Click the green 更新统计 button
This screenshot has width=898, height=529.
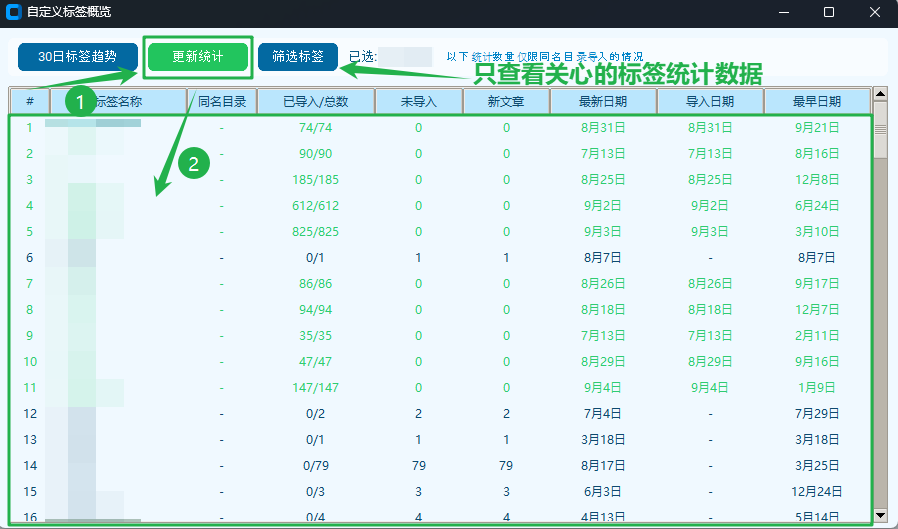pyautogui.click(x=198, y=57)
